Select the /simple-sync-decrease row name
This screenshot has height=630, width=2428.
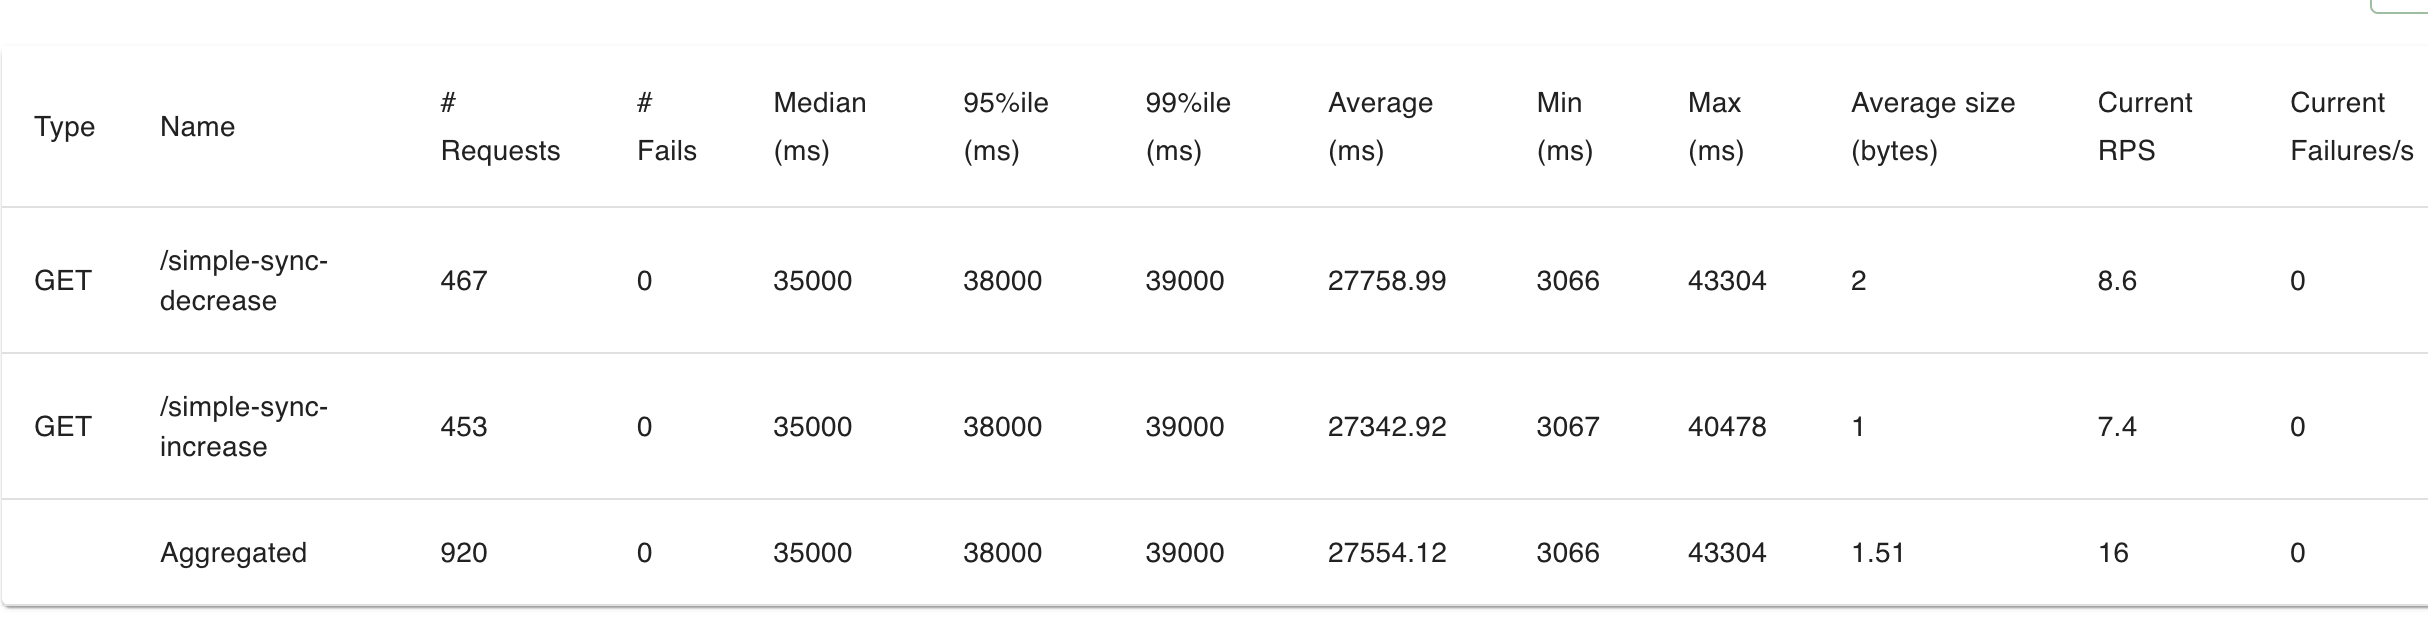click(x=244, y=281)
